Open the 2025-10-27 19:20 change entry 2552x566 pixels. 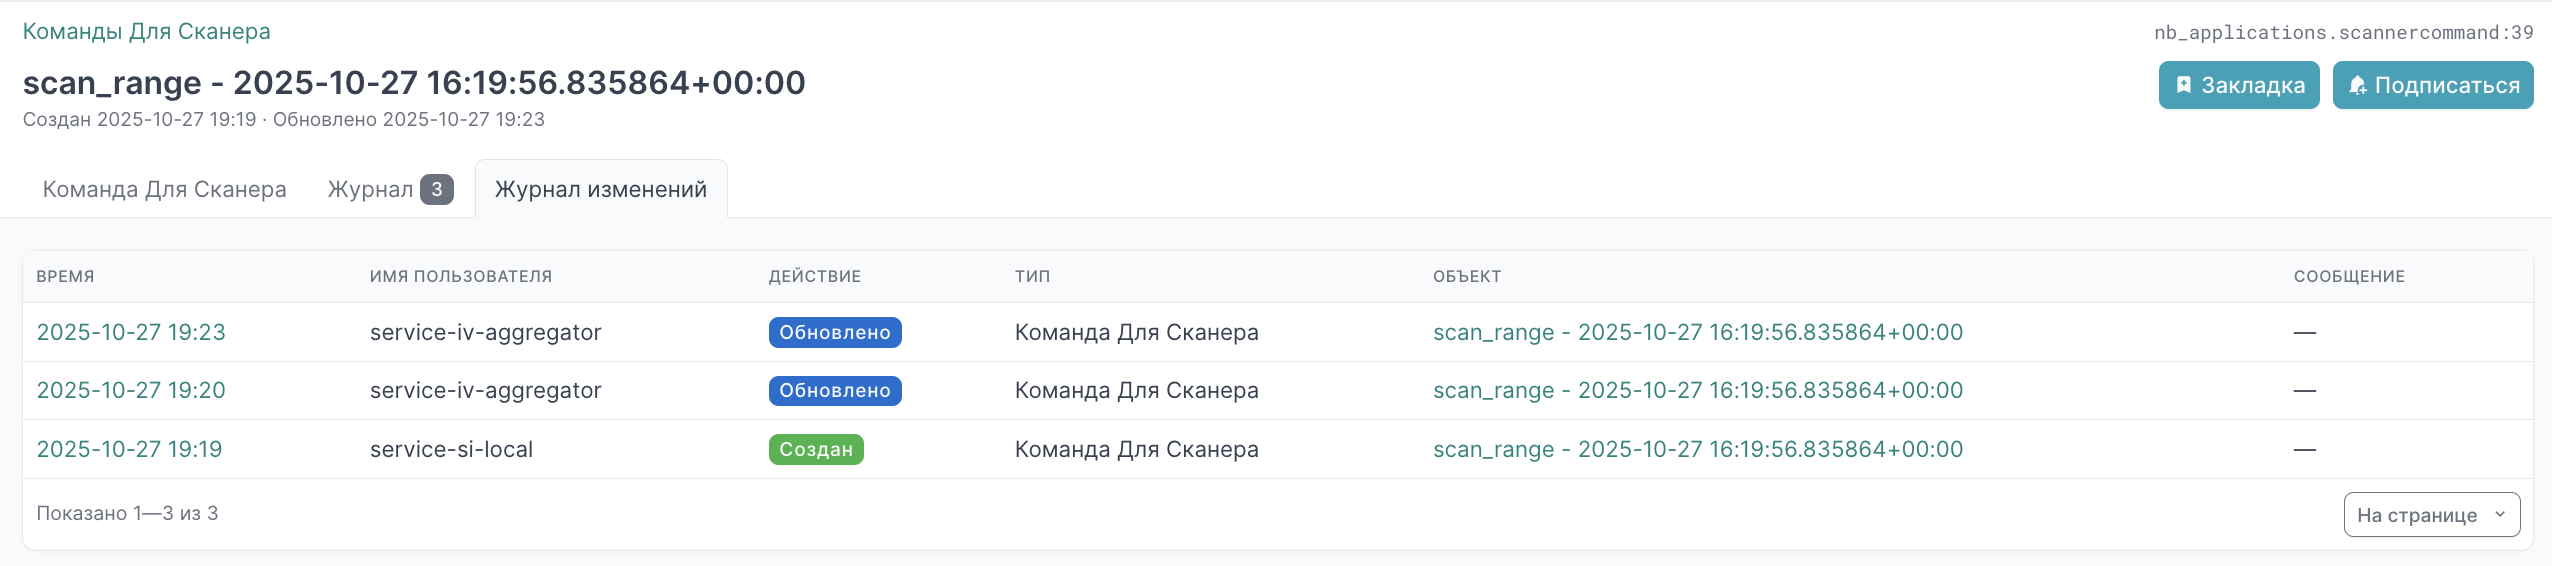pos(131,390)
